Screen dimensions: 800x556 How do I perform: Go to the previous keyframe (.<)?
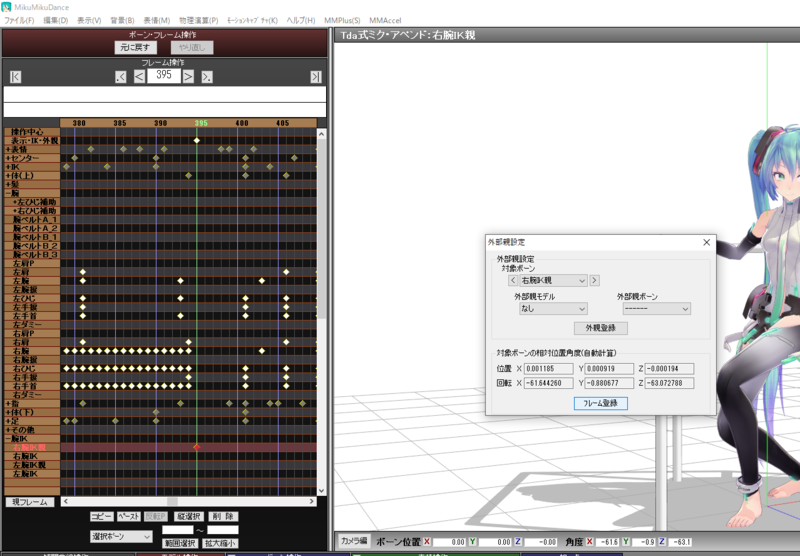coord(120,77)
